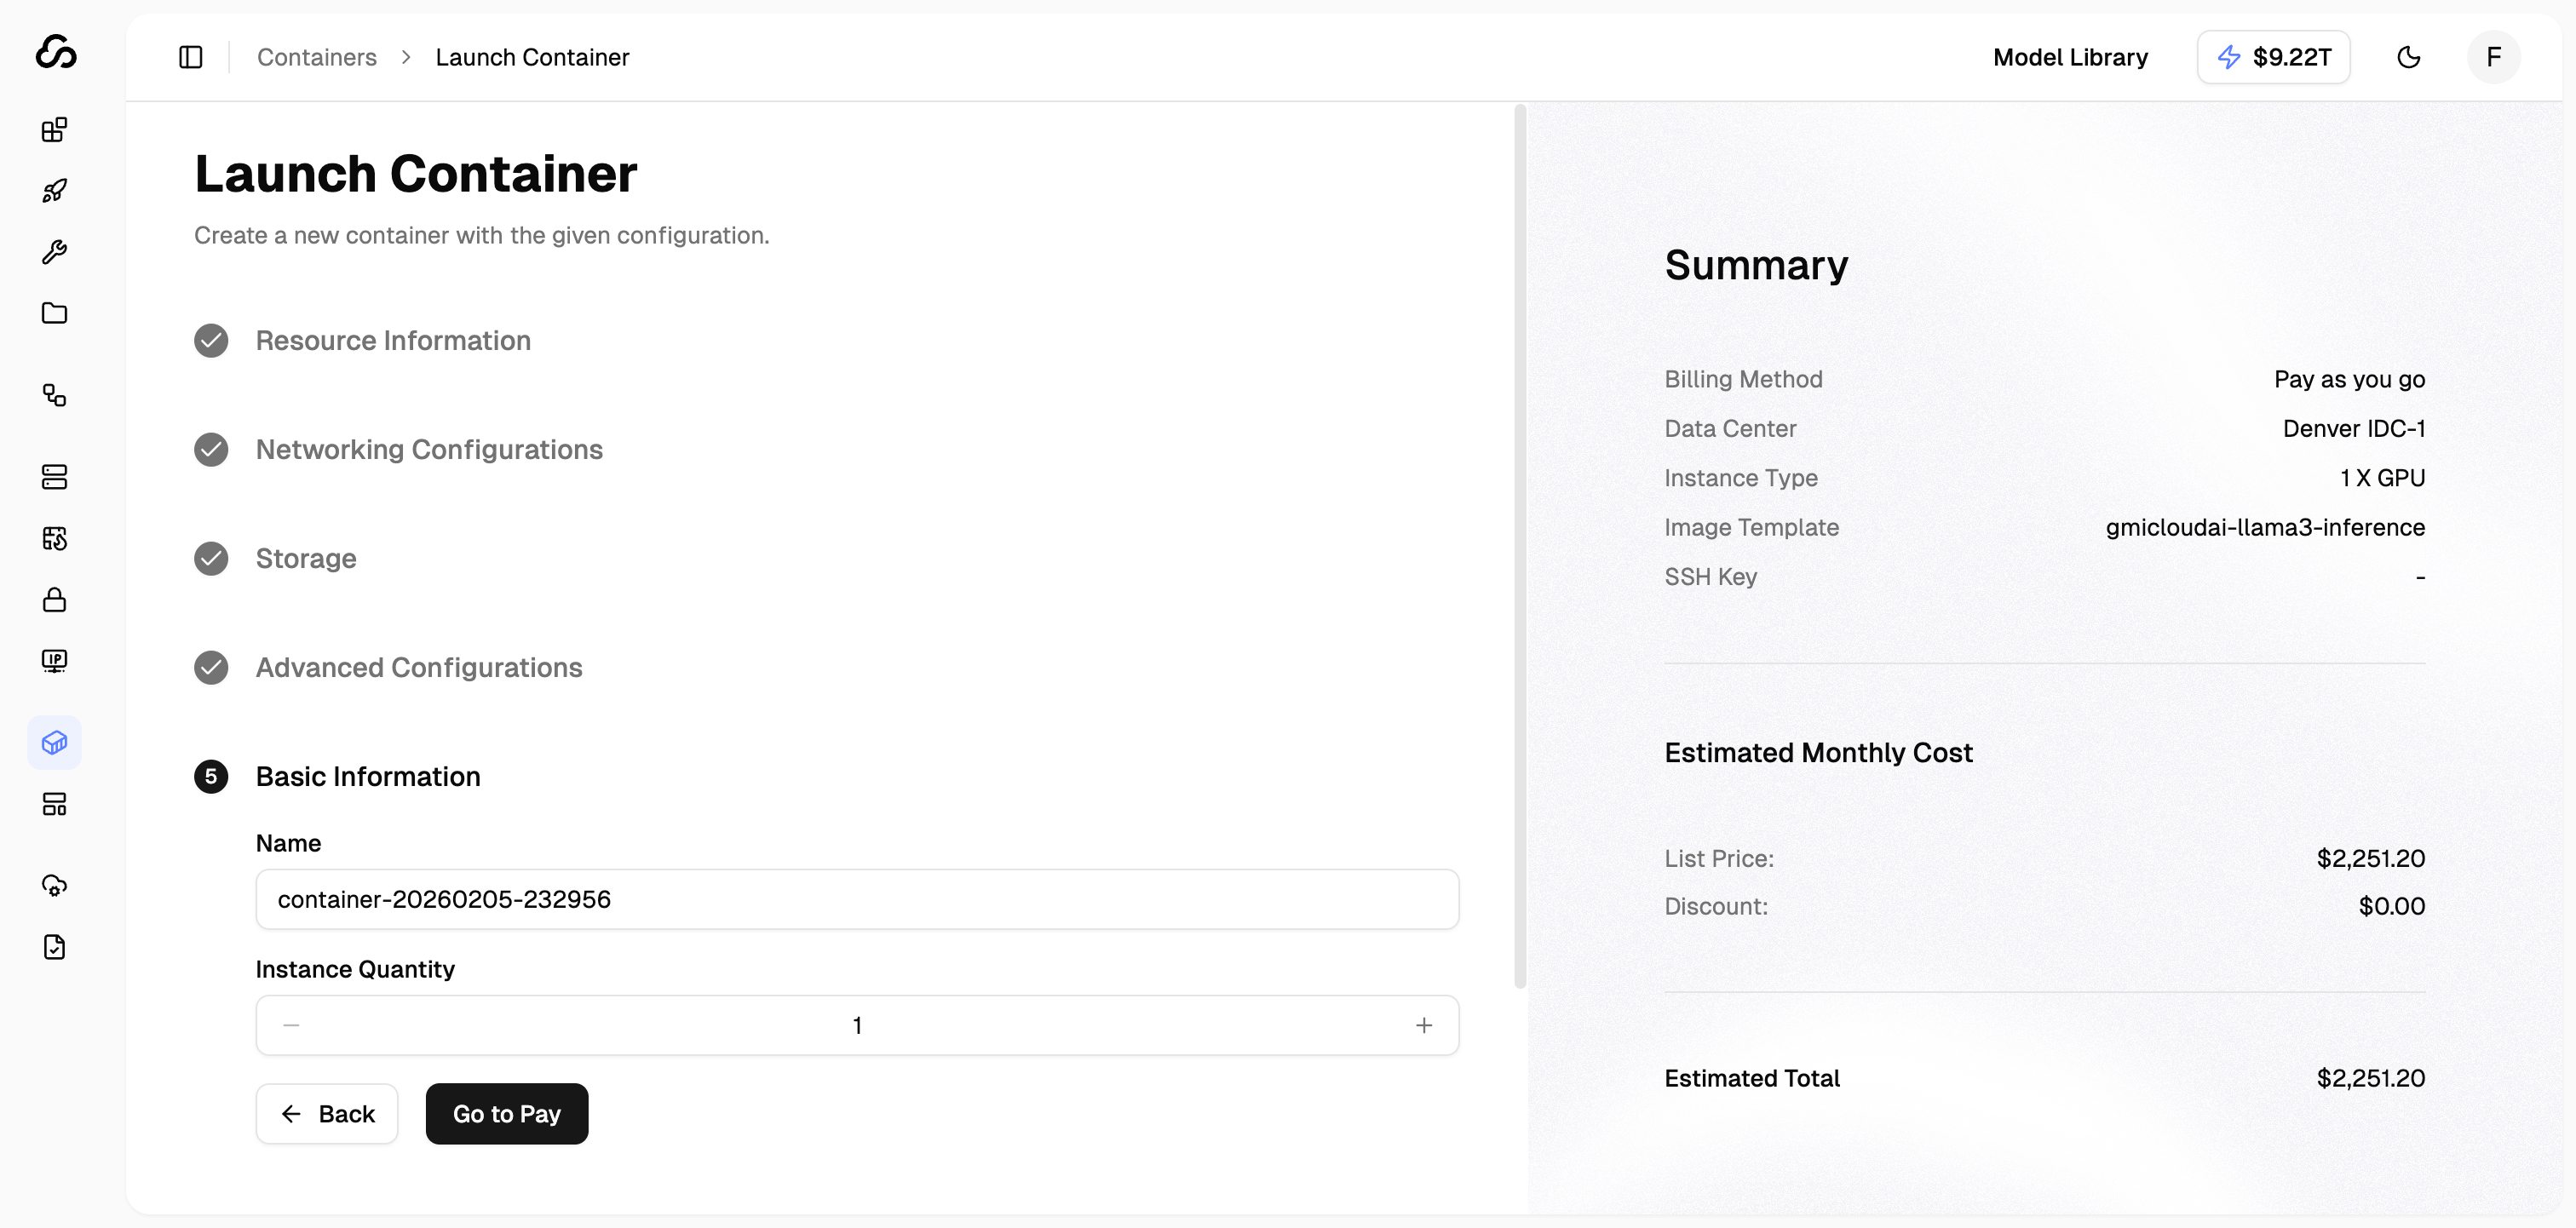This screenshot has height=1228, width=2576.
Task: Click the folder icon in the sidebar
Action: coord(54,313)
